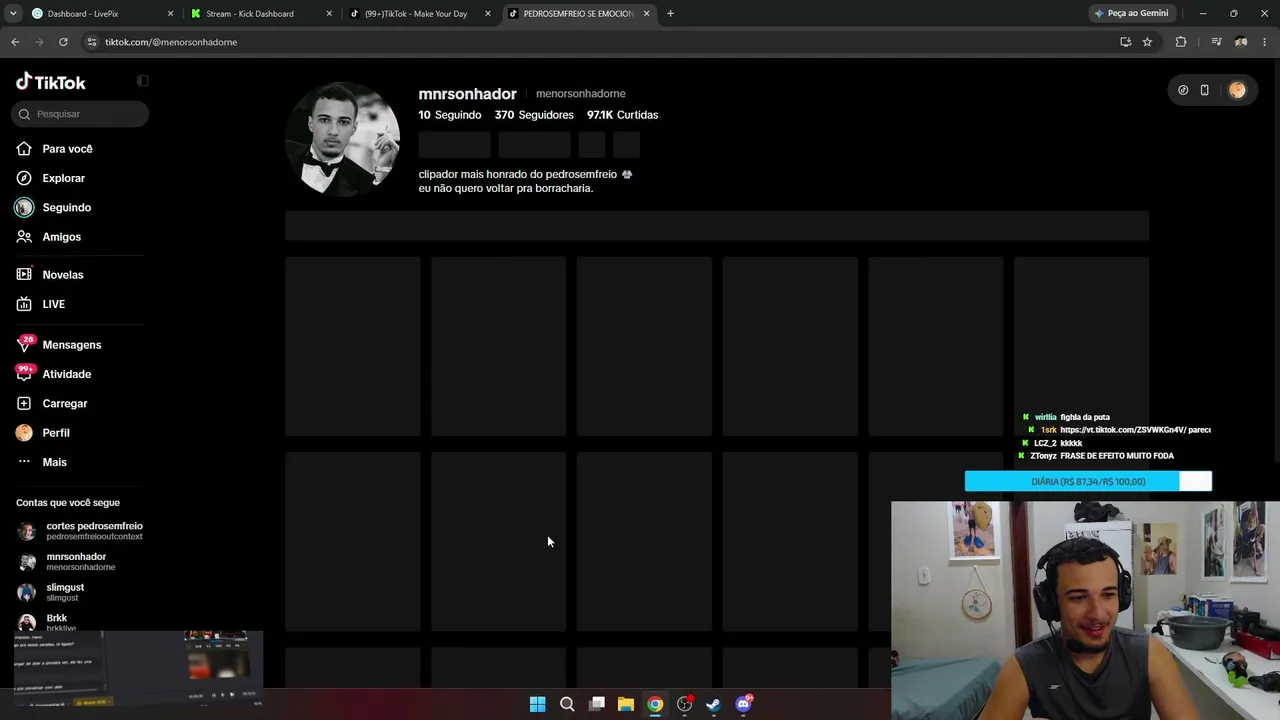View the 370 Seguidores list
1280x720 pixels.
[534, 115]
